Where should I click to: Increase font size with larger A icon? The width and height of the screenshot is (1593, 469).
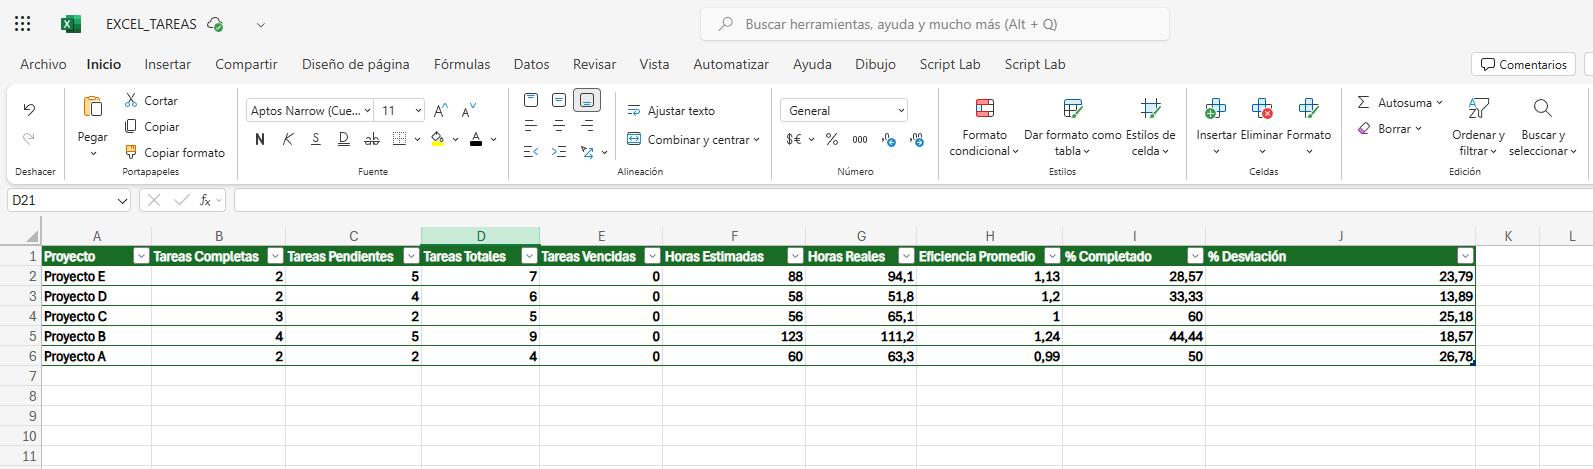click(x=441, y=111)
